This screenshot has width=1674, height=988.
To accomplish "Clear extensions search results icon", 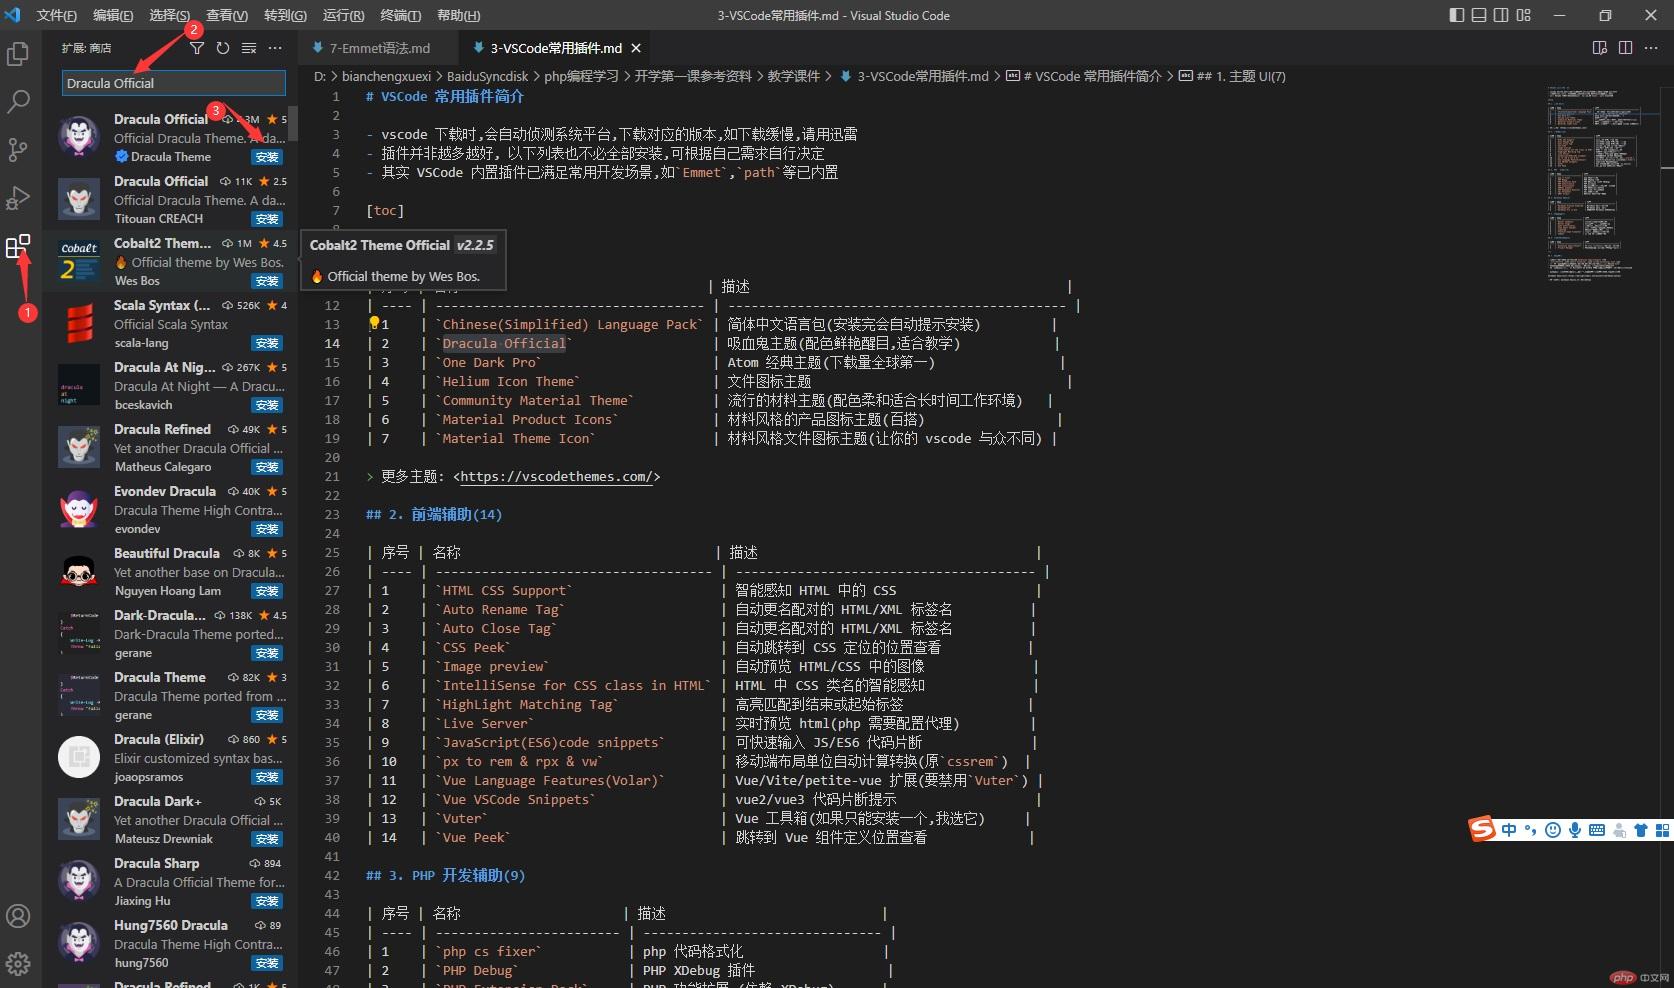I will tap(249, 48).
